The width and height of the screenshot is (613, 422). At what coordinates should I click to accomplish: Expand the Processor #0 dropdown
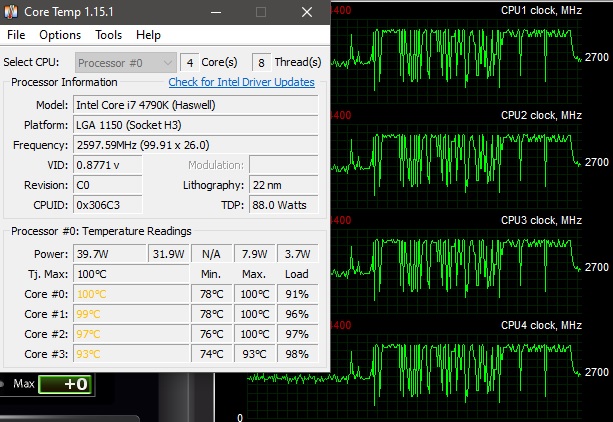coord(125,63)
